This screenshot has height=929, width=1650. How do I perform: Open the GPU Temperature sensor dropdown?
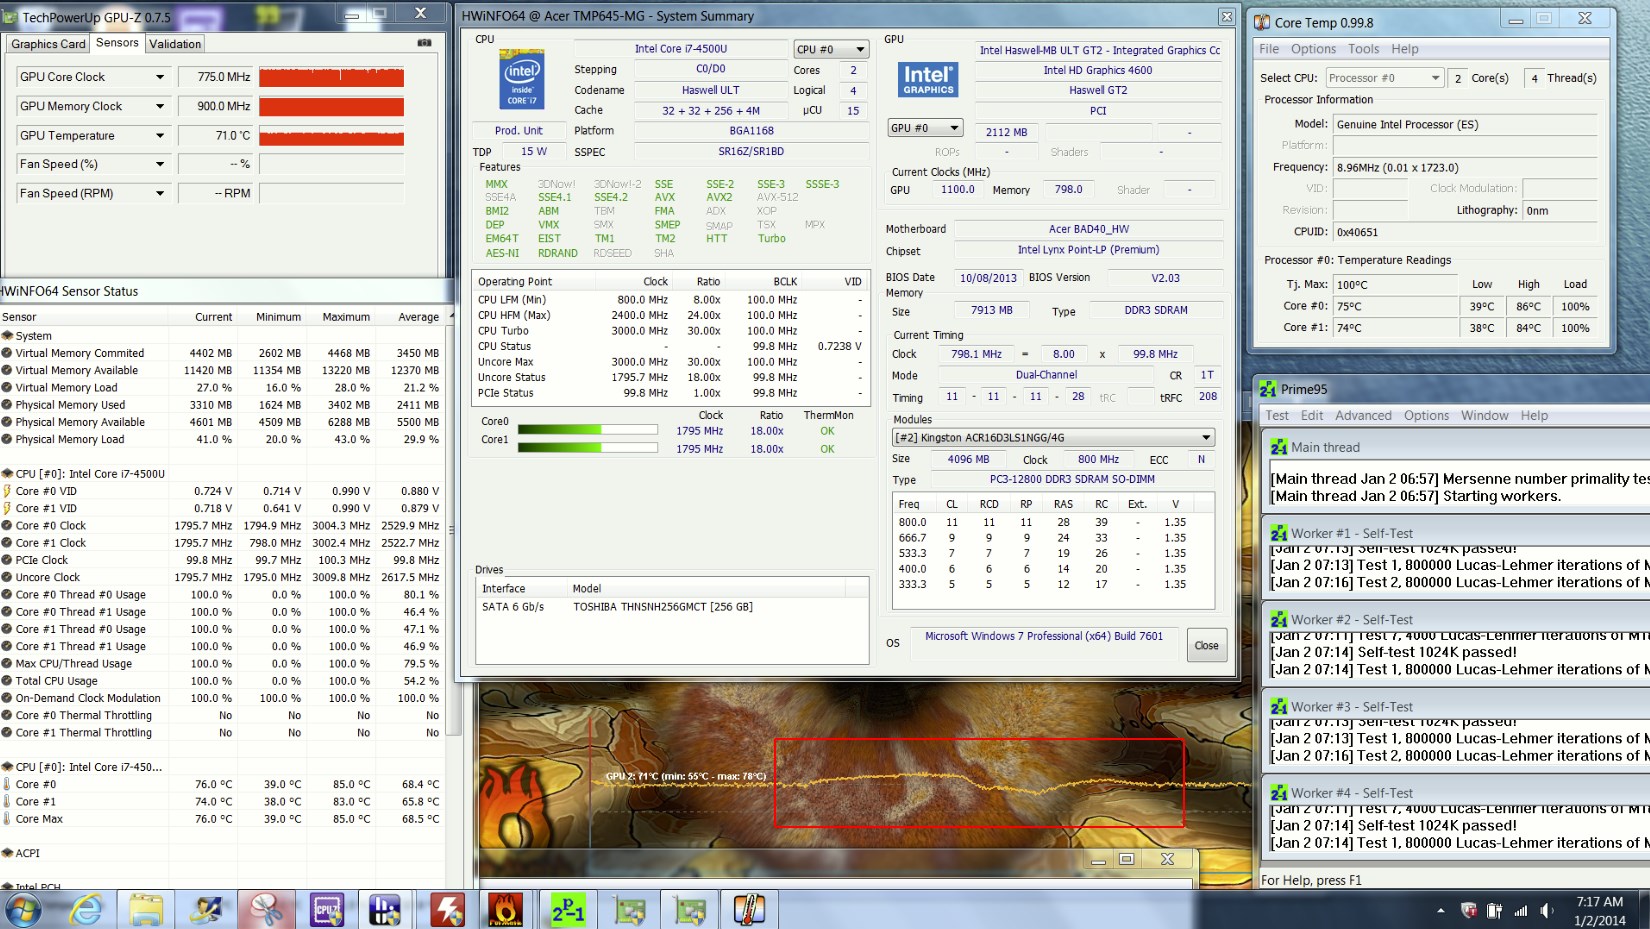coord(159,135)
